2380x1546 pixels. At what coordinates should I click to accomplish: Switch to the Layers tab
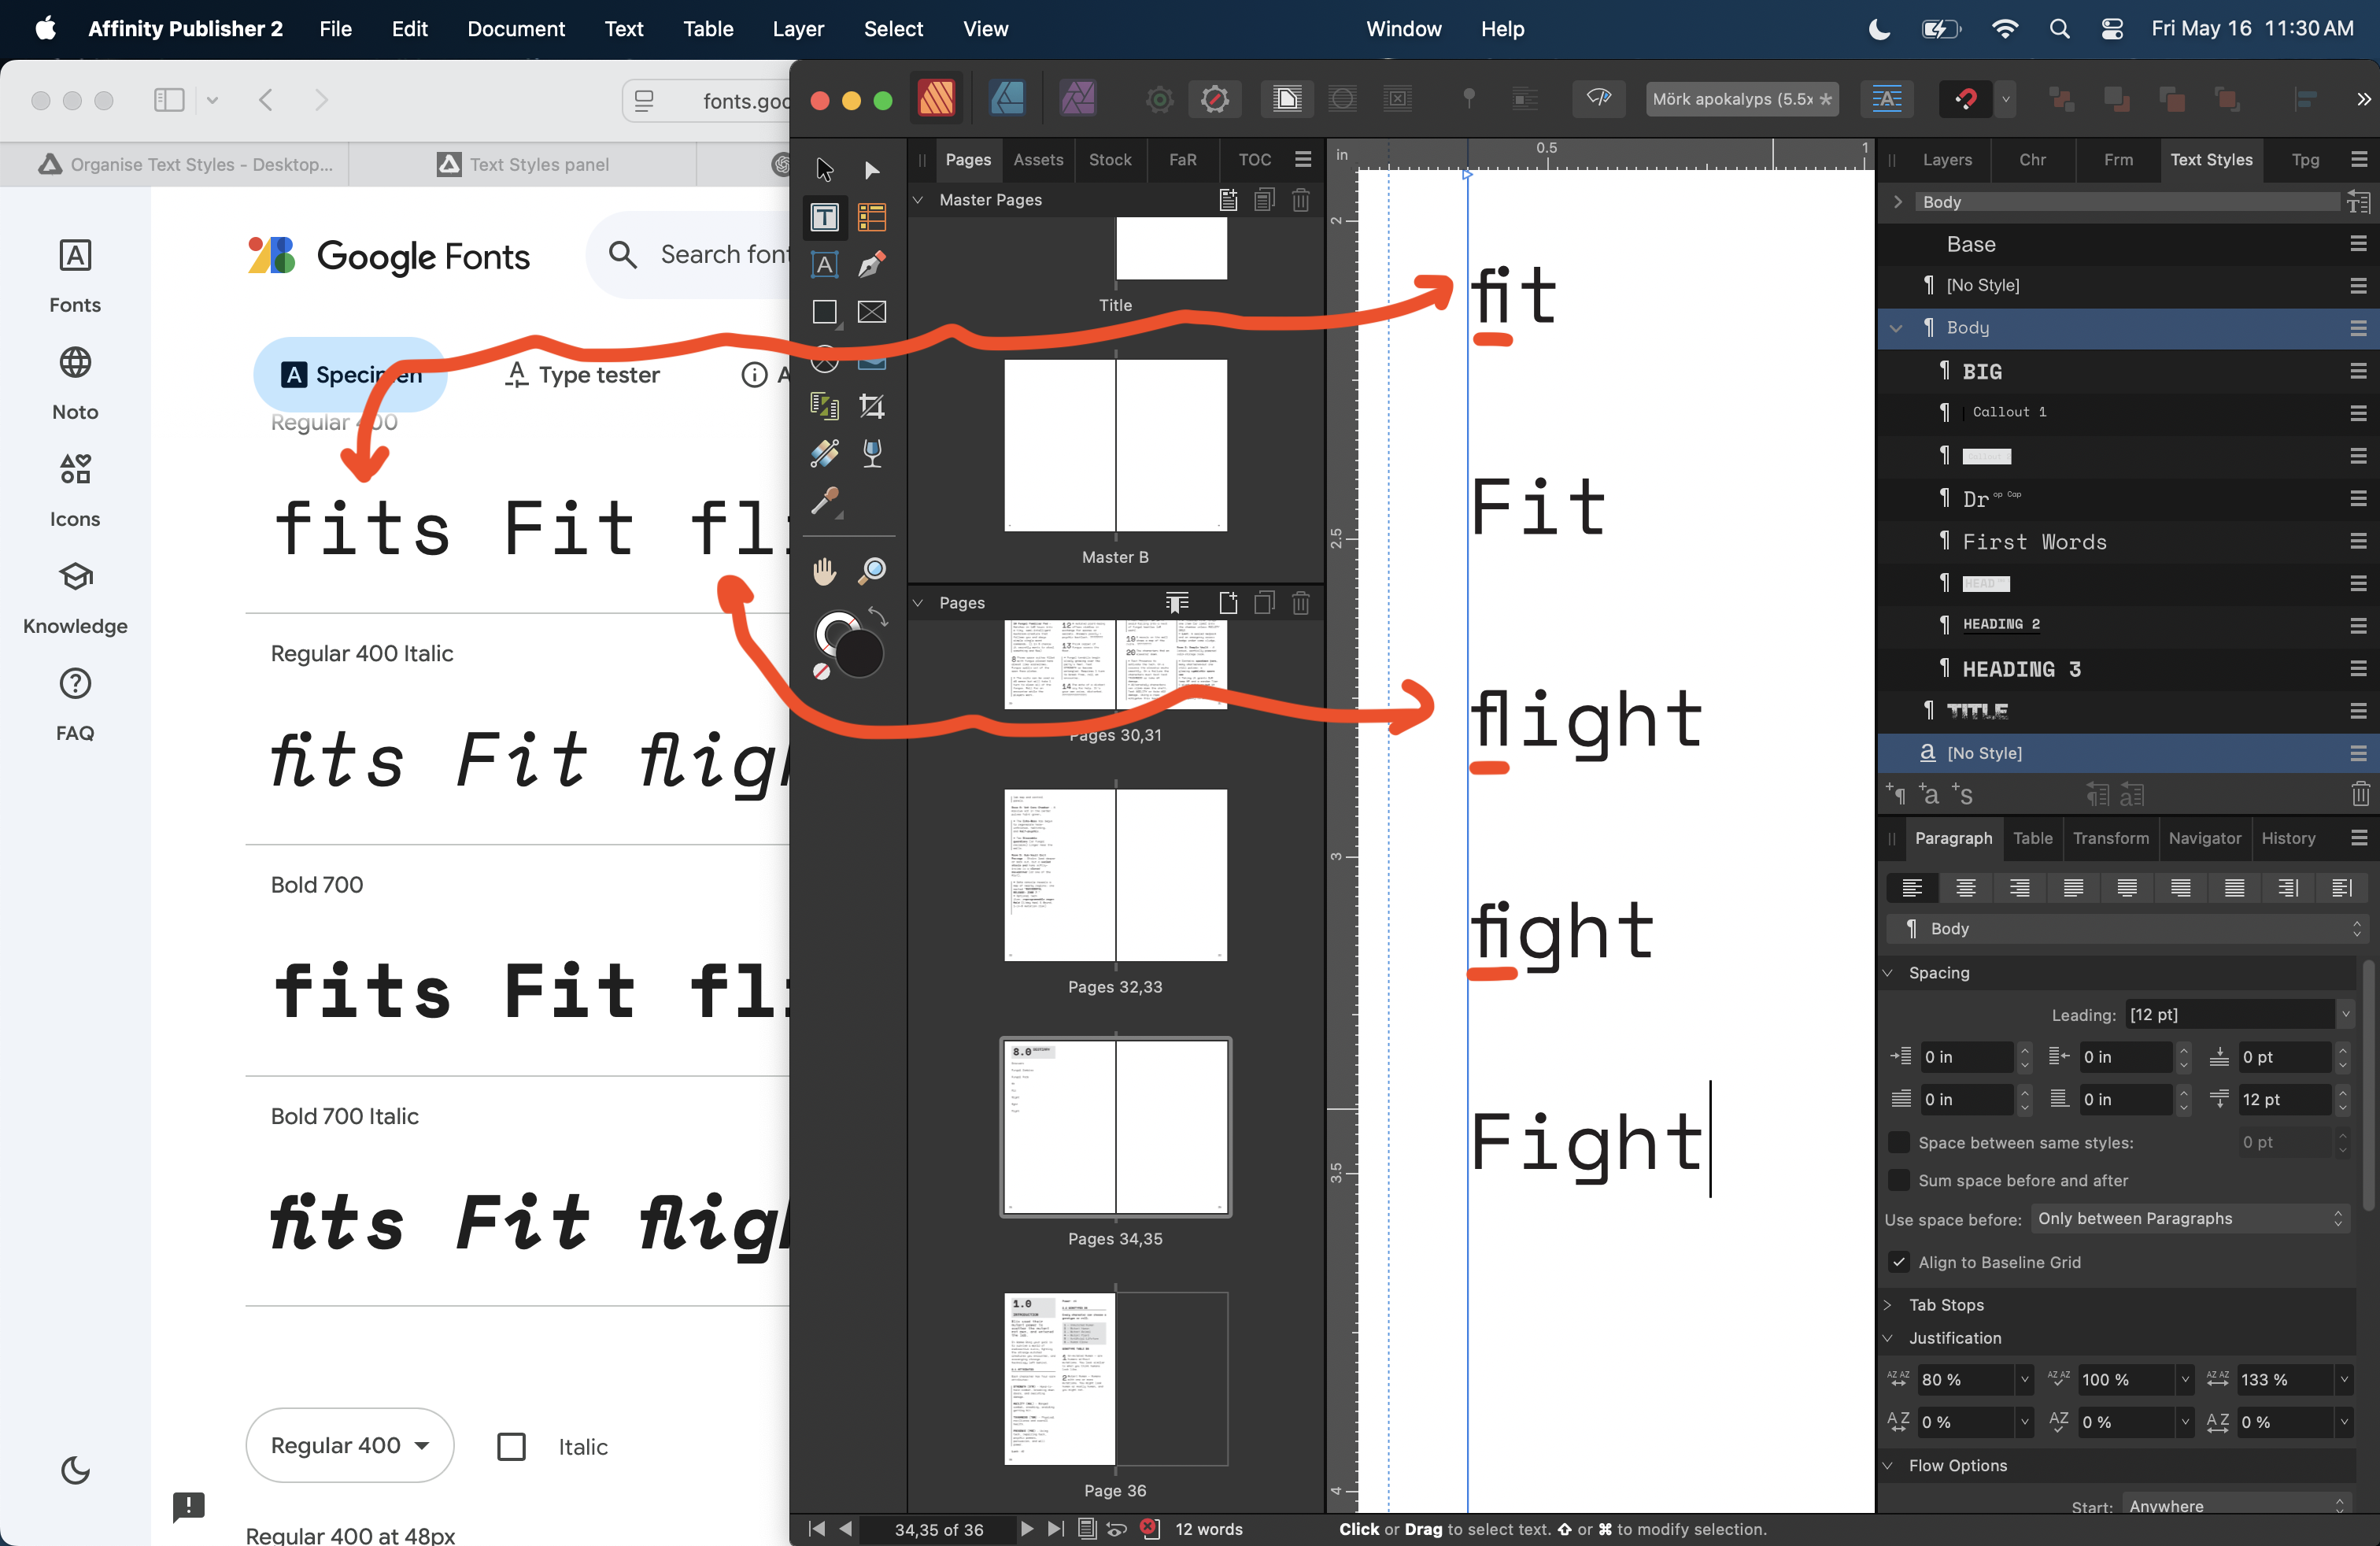point(1946,160)
